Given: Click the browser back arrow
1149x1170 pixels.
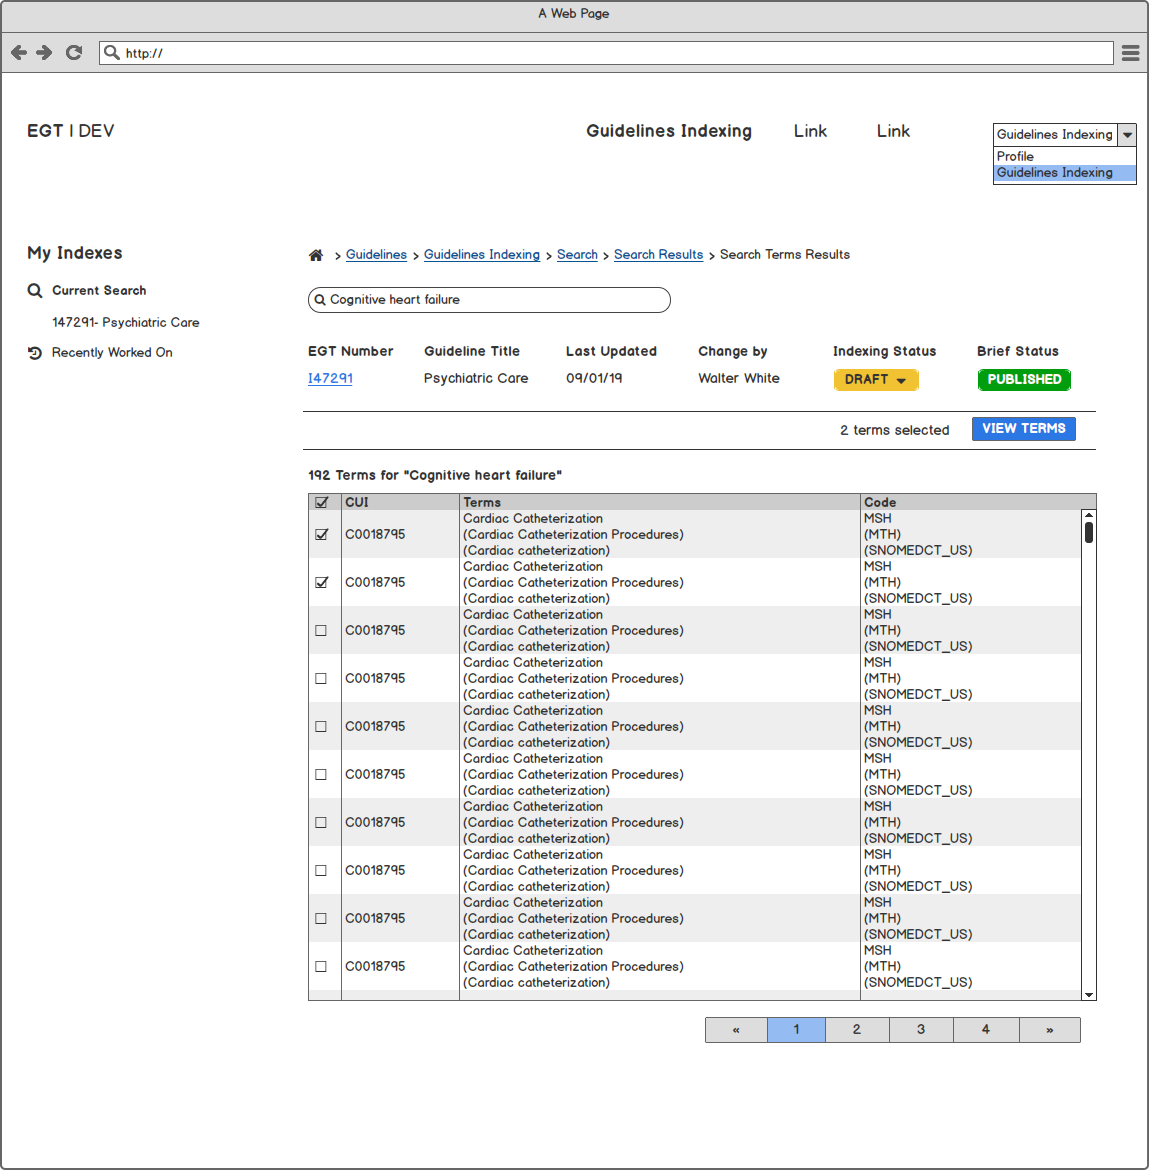Looking at the screenshot, I should (x=19, y=53).
